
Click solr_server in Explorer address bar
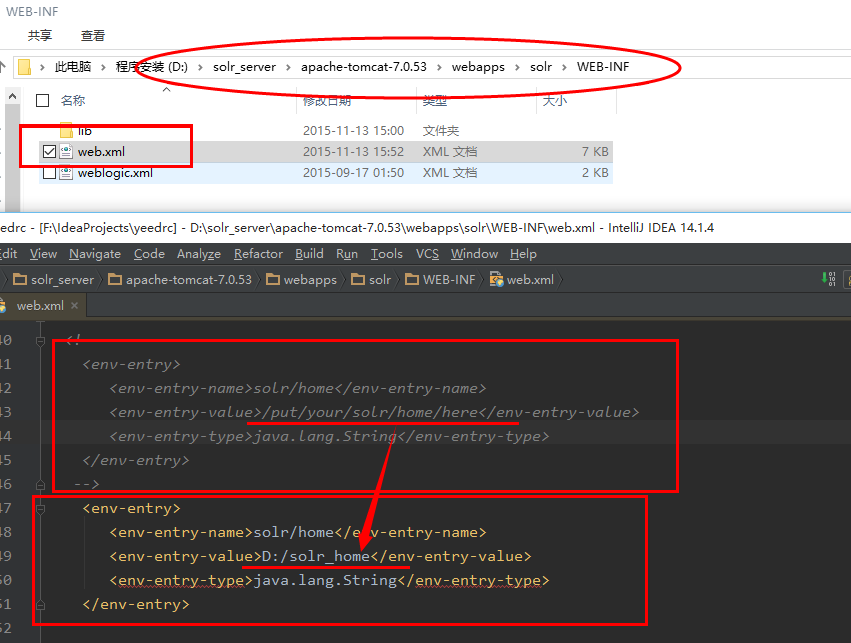[244, 67]
